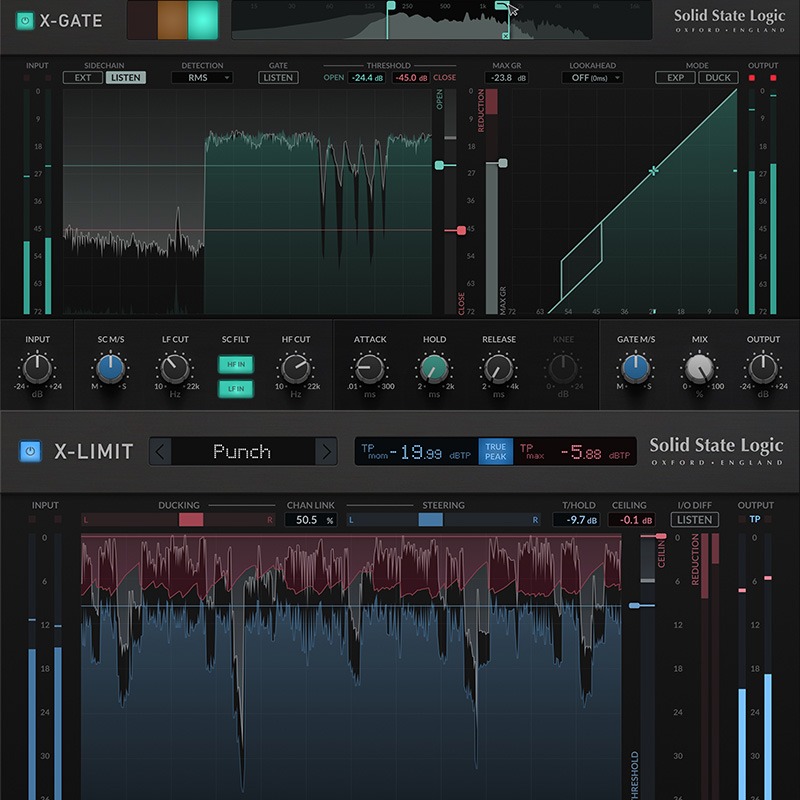Toggle the TRUE PEAK button
Screen dimensions: 800x800
(x=495, y=451)
